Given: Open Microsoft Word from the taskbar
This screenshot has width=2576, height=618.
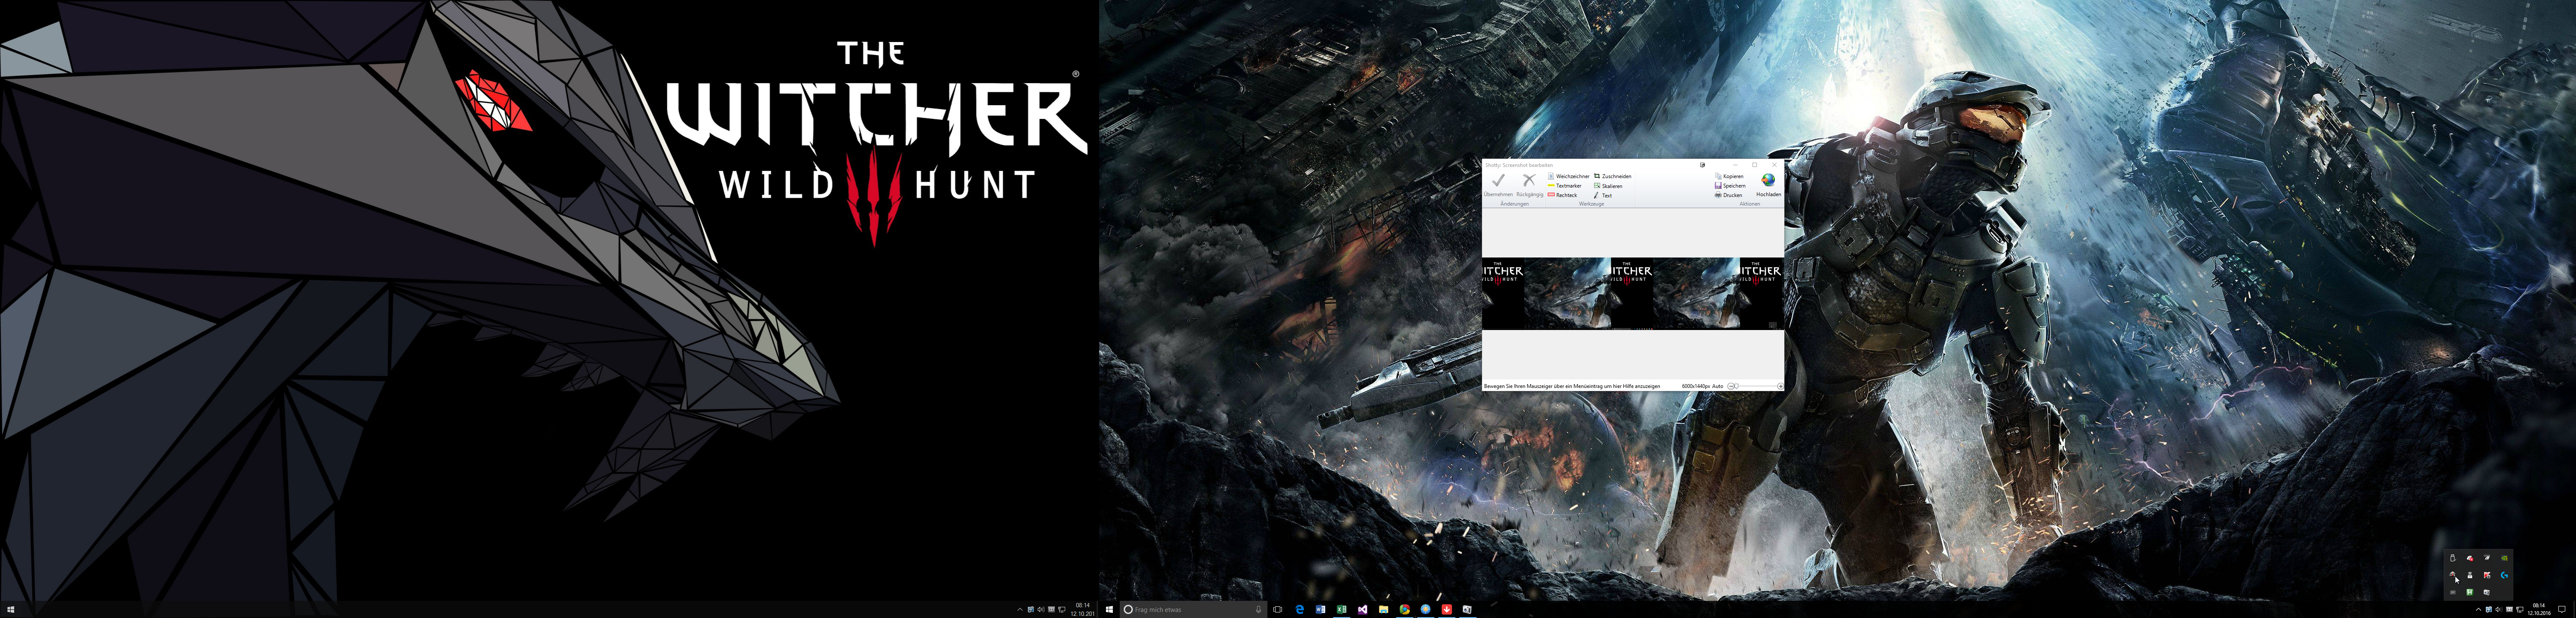Looking at the screenshot, I should coord(1321,609).
